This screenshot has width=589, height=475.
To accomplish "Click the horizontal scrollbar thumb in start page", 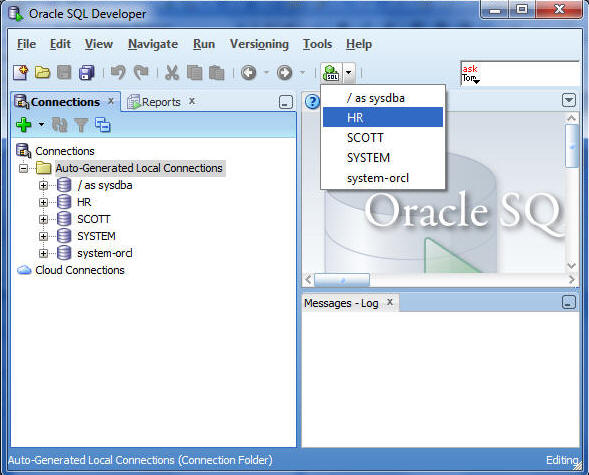I will pyautogui.click(x=342, y=280).
